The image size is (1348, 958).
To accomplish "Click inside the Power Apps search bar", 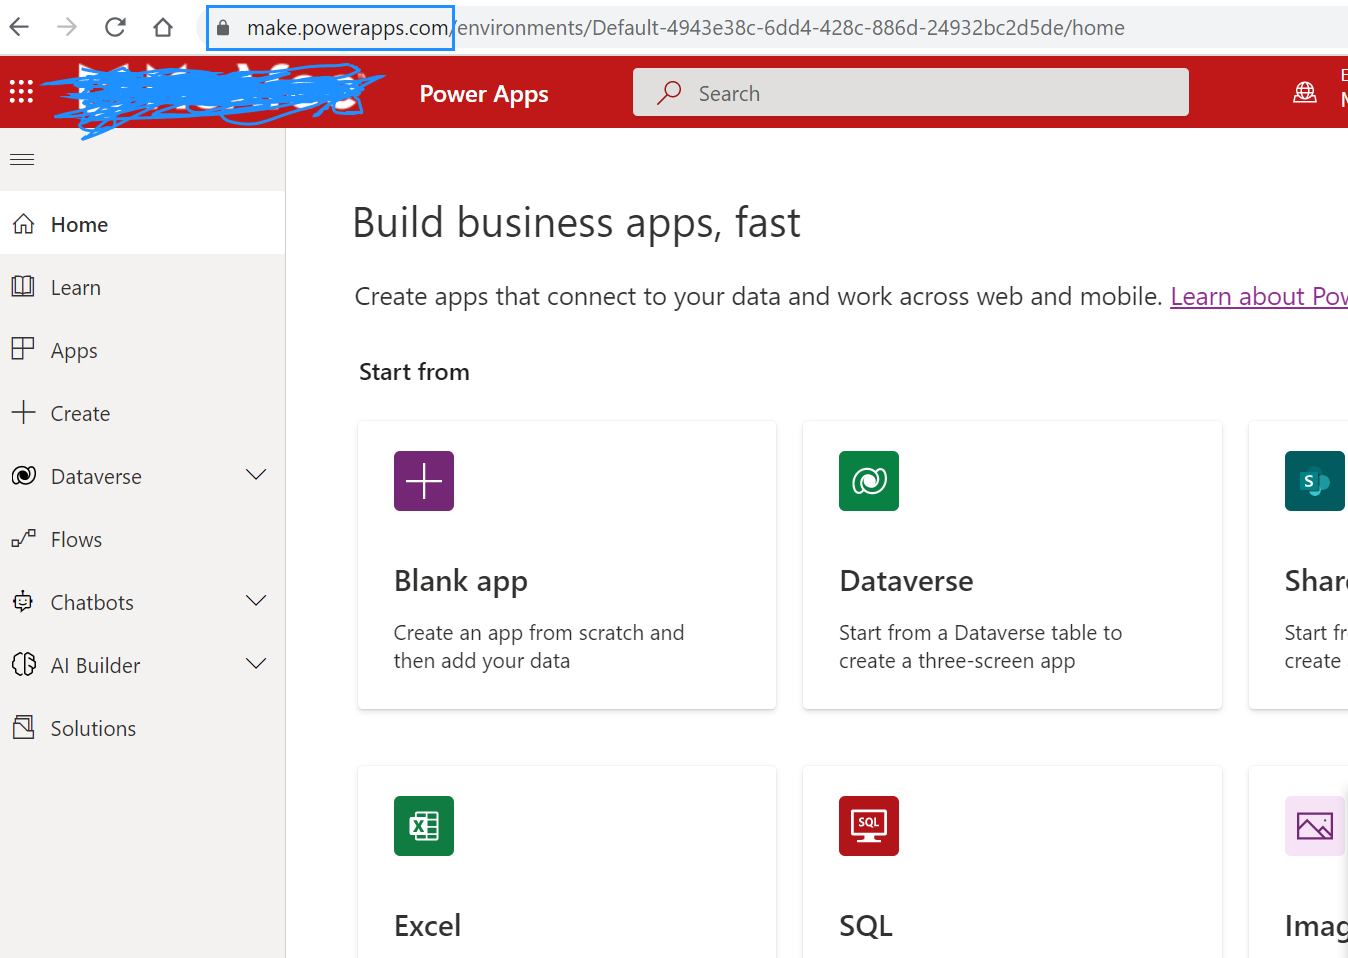I will 910,91.
